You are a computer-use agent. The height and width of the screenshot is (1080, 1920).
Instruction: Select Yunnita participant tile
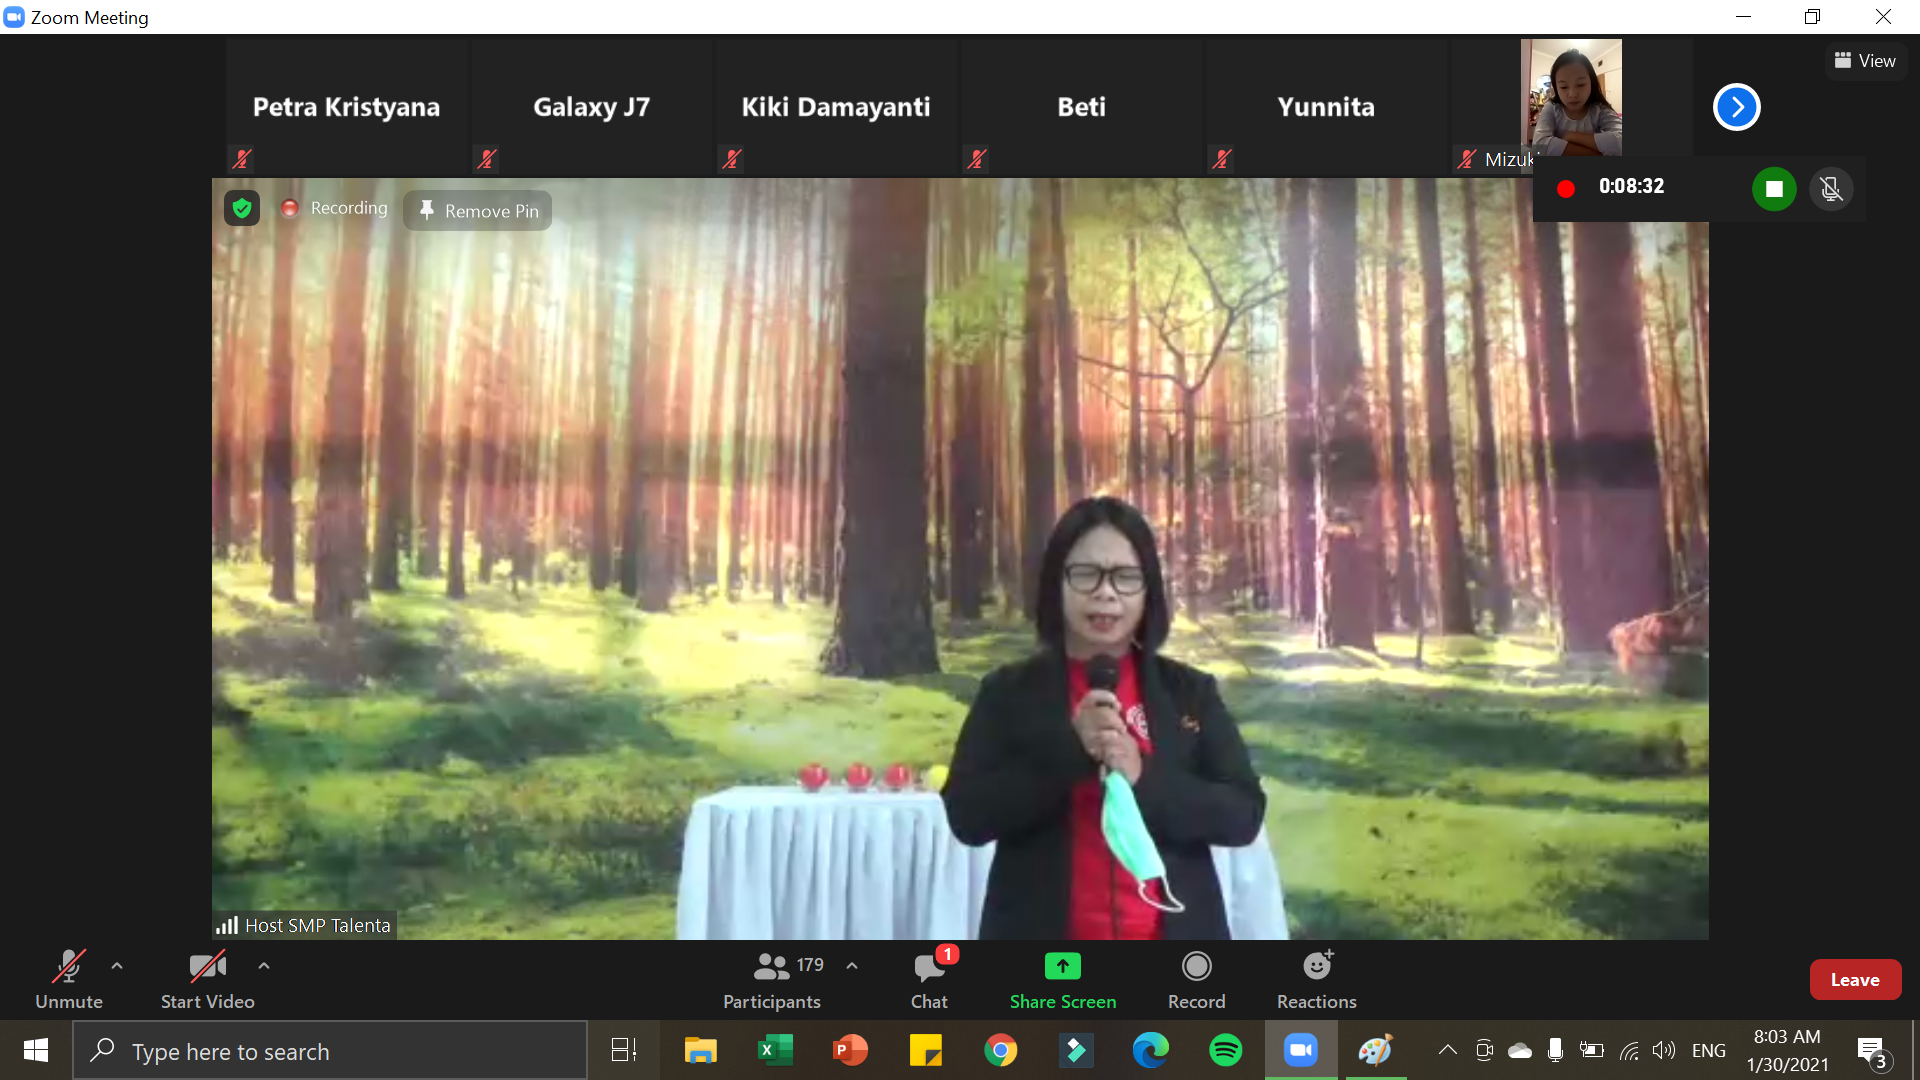click(1326, 107)
